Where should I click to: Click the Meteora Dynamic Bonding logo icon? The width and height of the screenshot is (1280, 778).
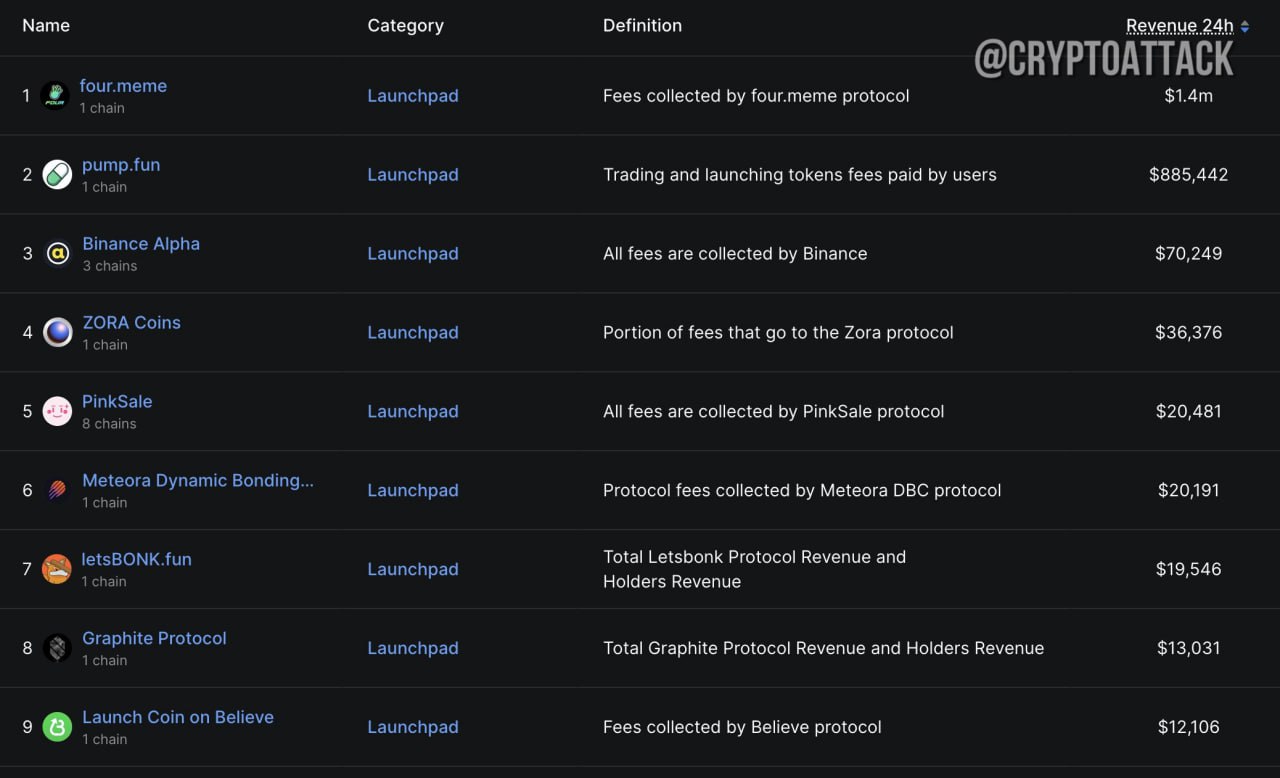click(x=57, y=491)
